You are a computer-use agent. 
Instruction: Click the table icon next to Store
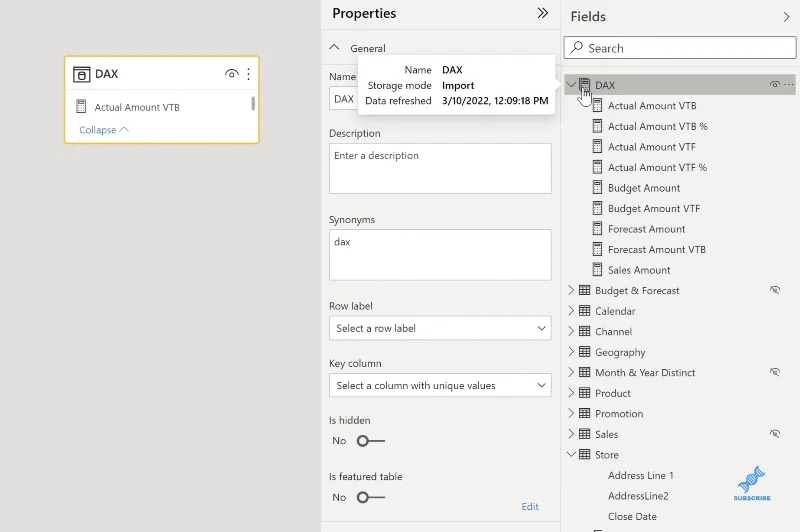coord(585,454)
